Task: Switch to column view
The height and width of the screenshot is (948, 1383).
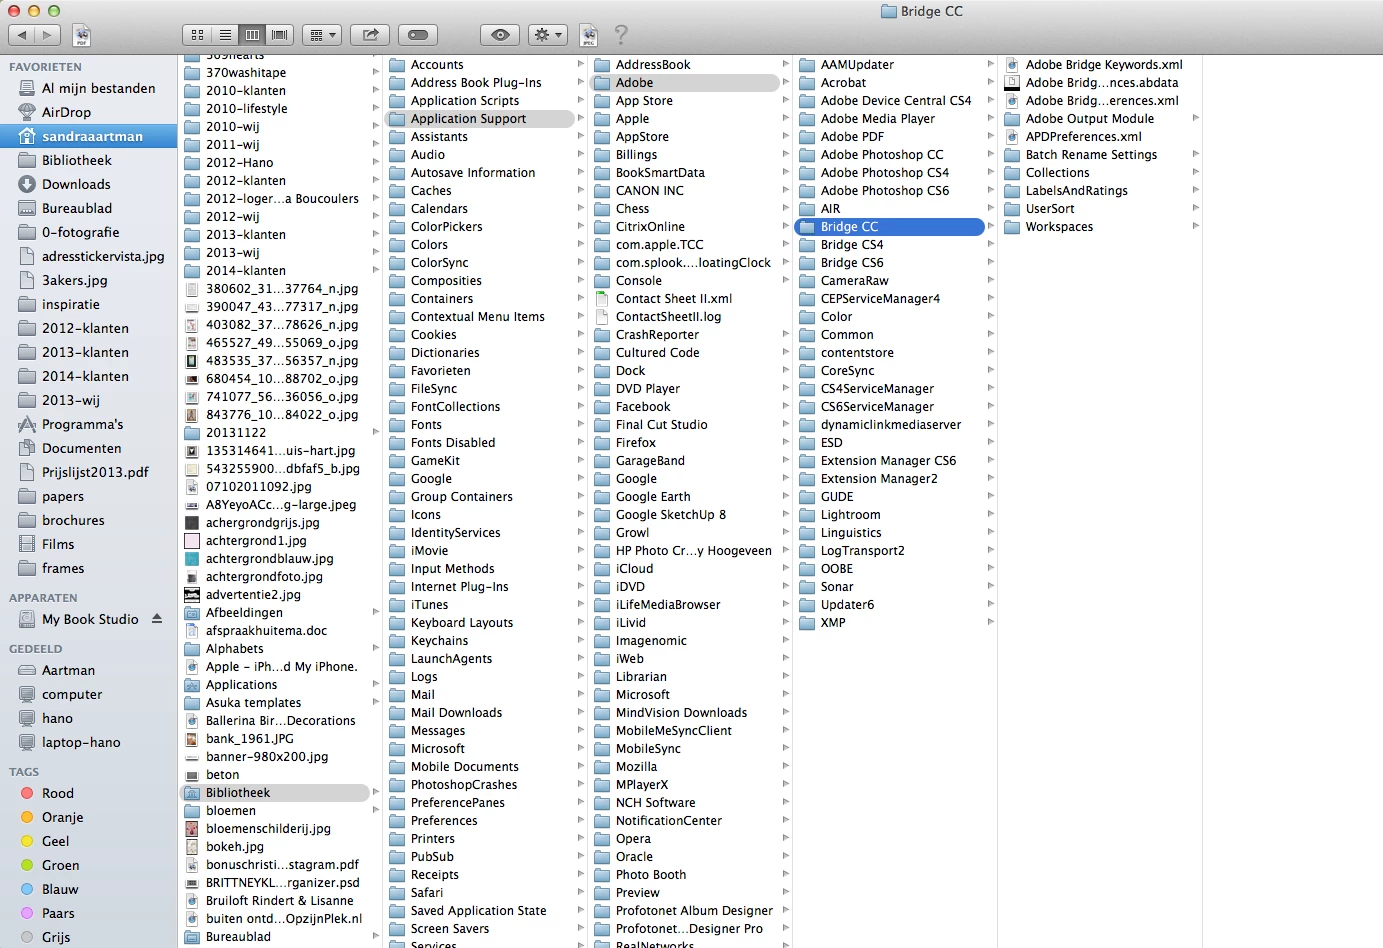Action: [x=252, y=35]
